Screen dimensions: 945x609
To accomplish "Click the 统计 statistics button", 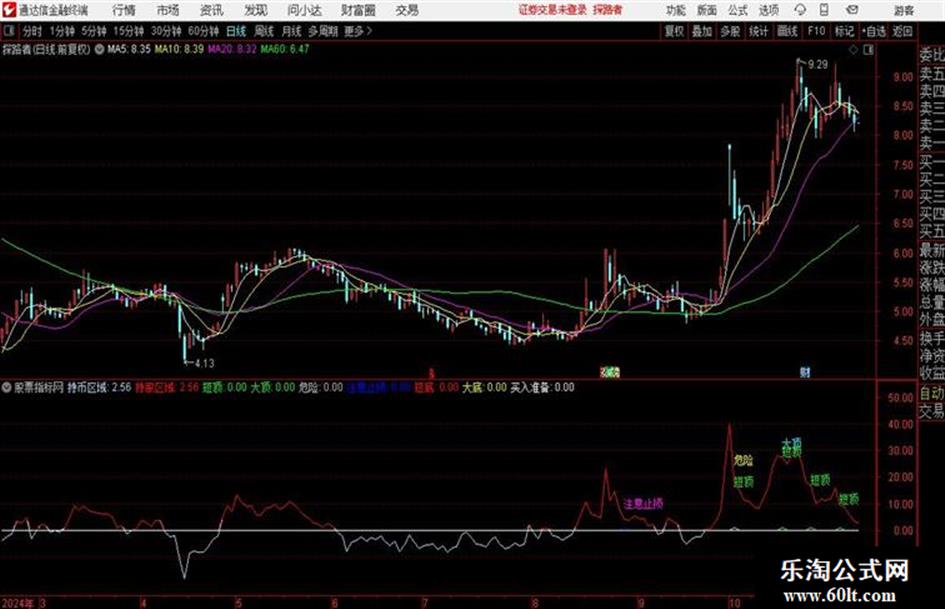I will [759, 31].
